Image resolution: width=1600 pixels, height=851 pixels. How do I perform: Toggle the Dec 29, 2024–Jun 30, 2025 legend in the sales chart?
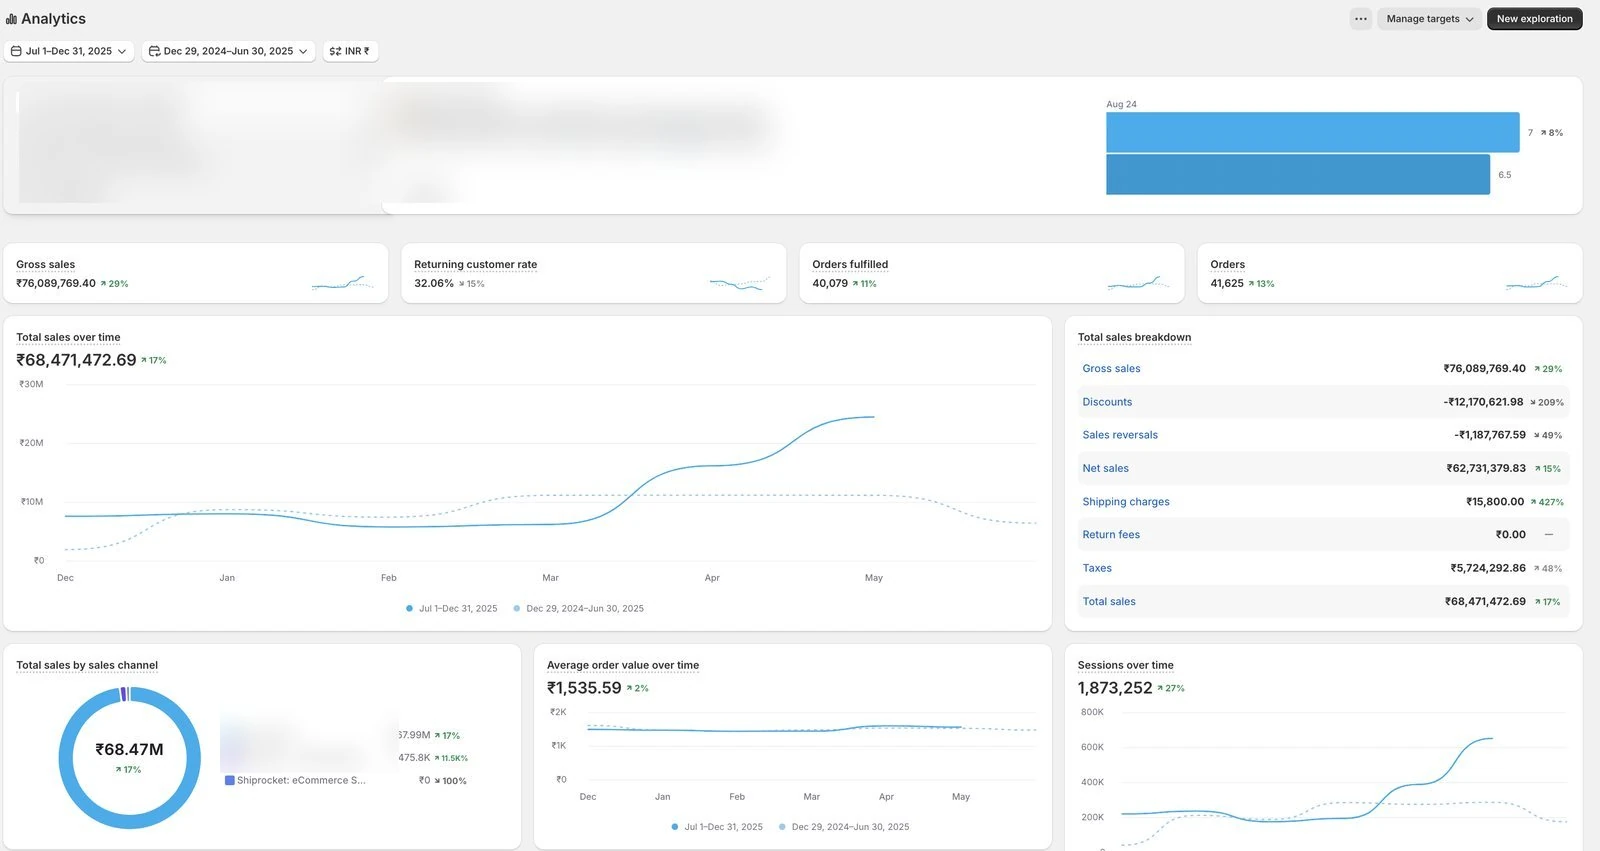(578, 609)
